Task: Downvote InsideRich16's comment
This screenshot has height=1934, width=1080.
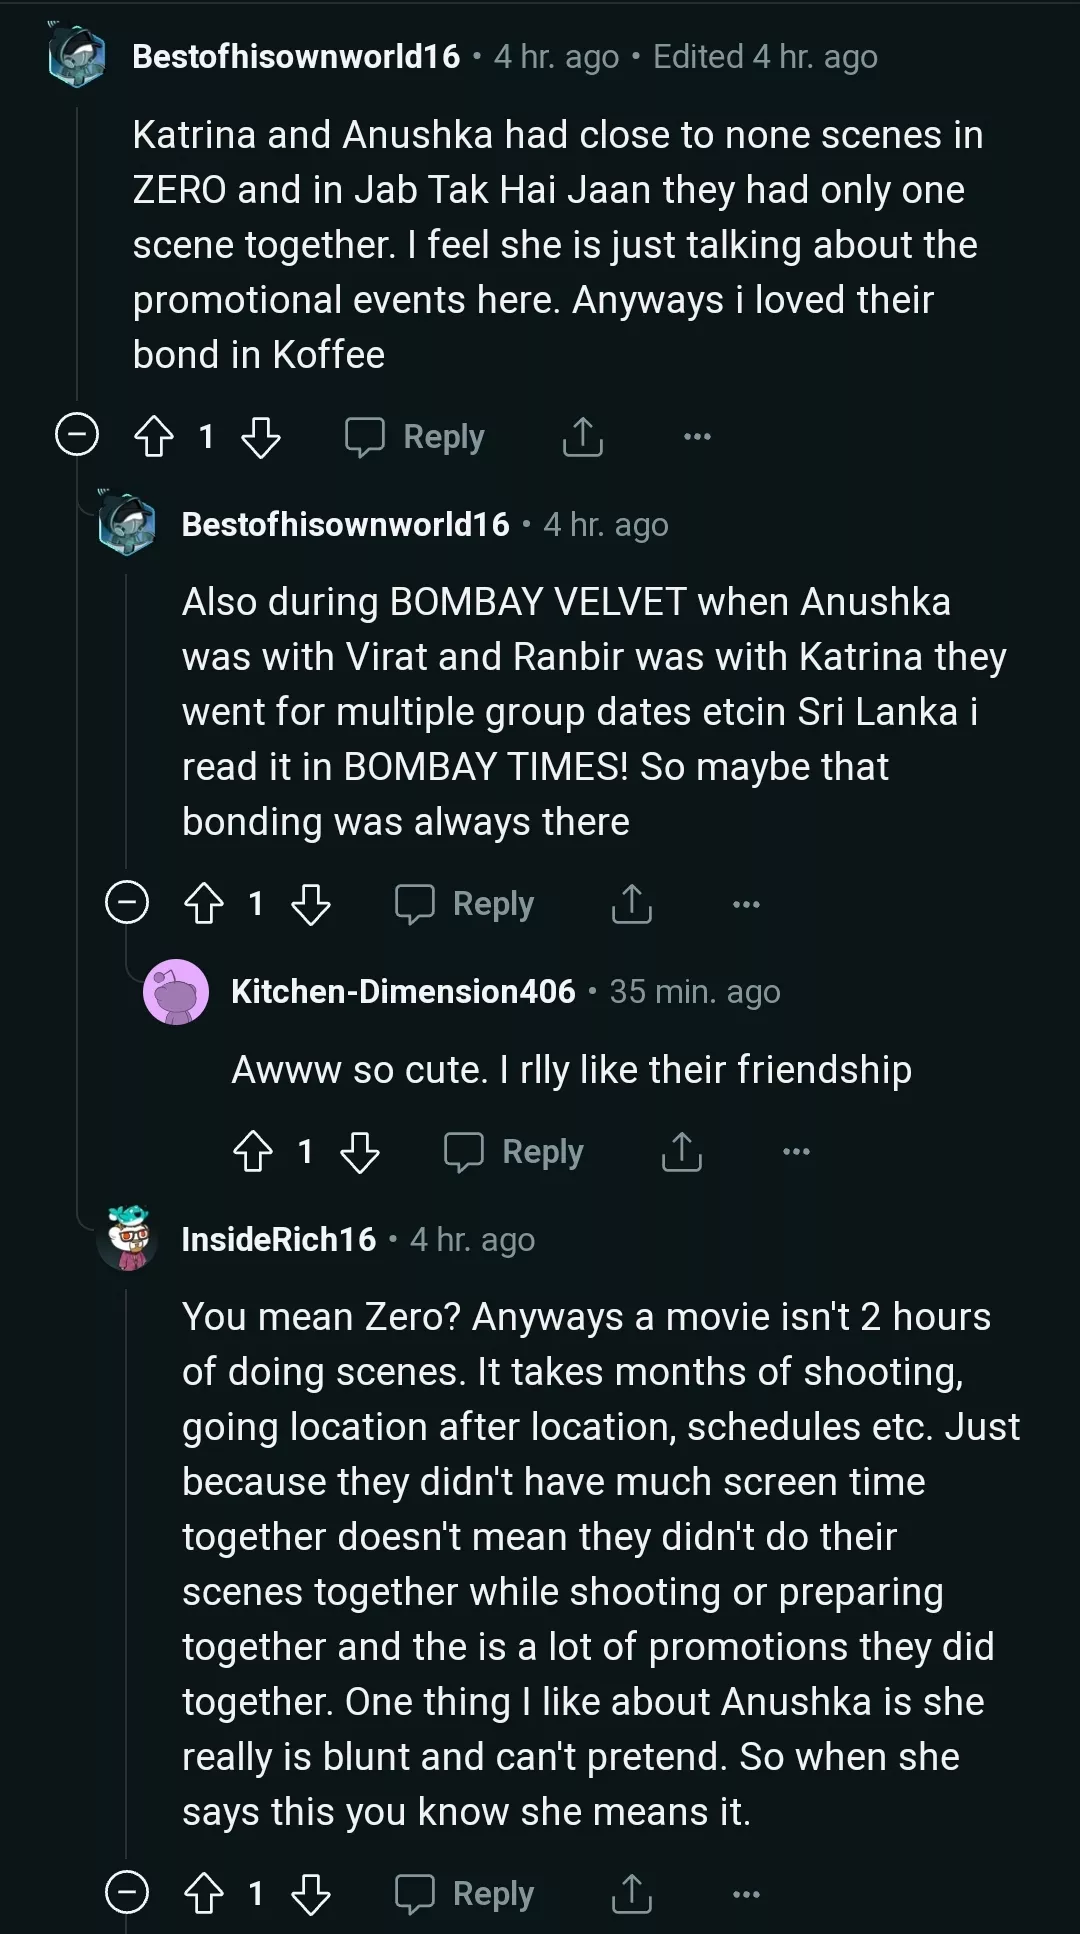Action: (x=311, y=1894)
